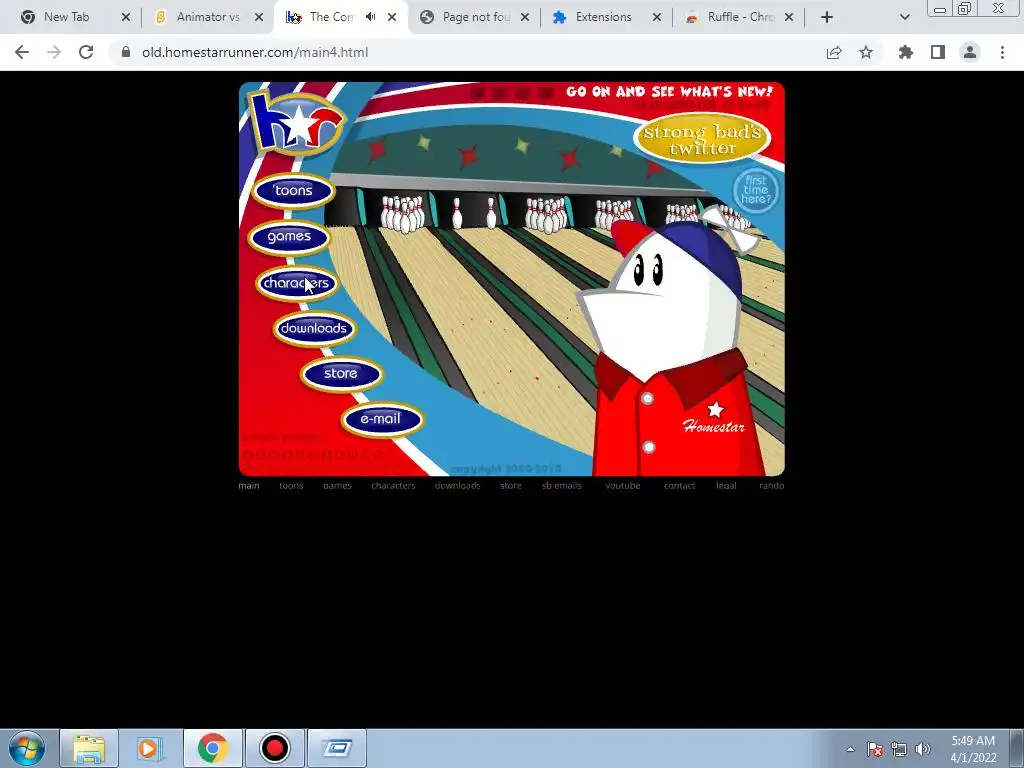
Task: Open the network tray icon
Action: pyautogui.click(x=899, y=749)
